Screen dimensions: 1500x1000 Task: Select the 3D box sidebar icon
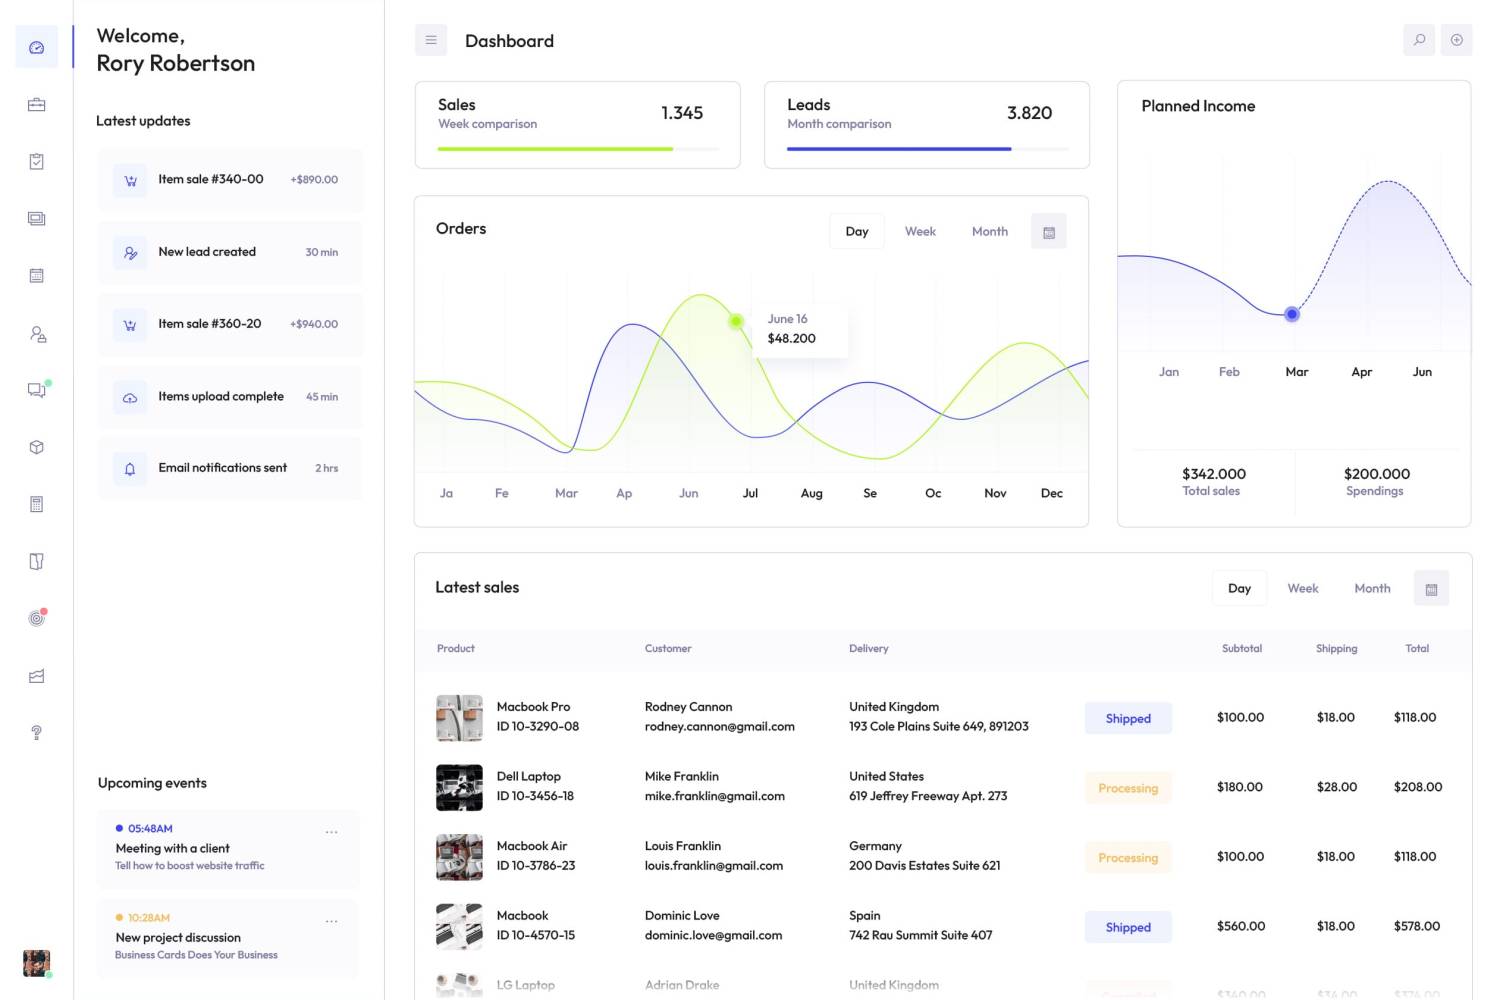click(37, 447)
